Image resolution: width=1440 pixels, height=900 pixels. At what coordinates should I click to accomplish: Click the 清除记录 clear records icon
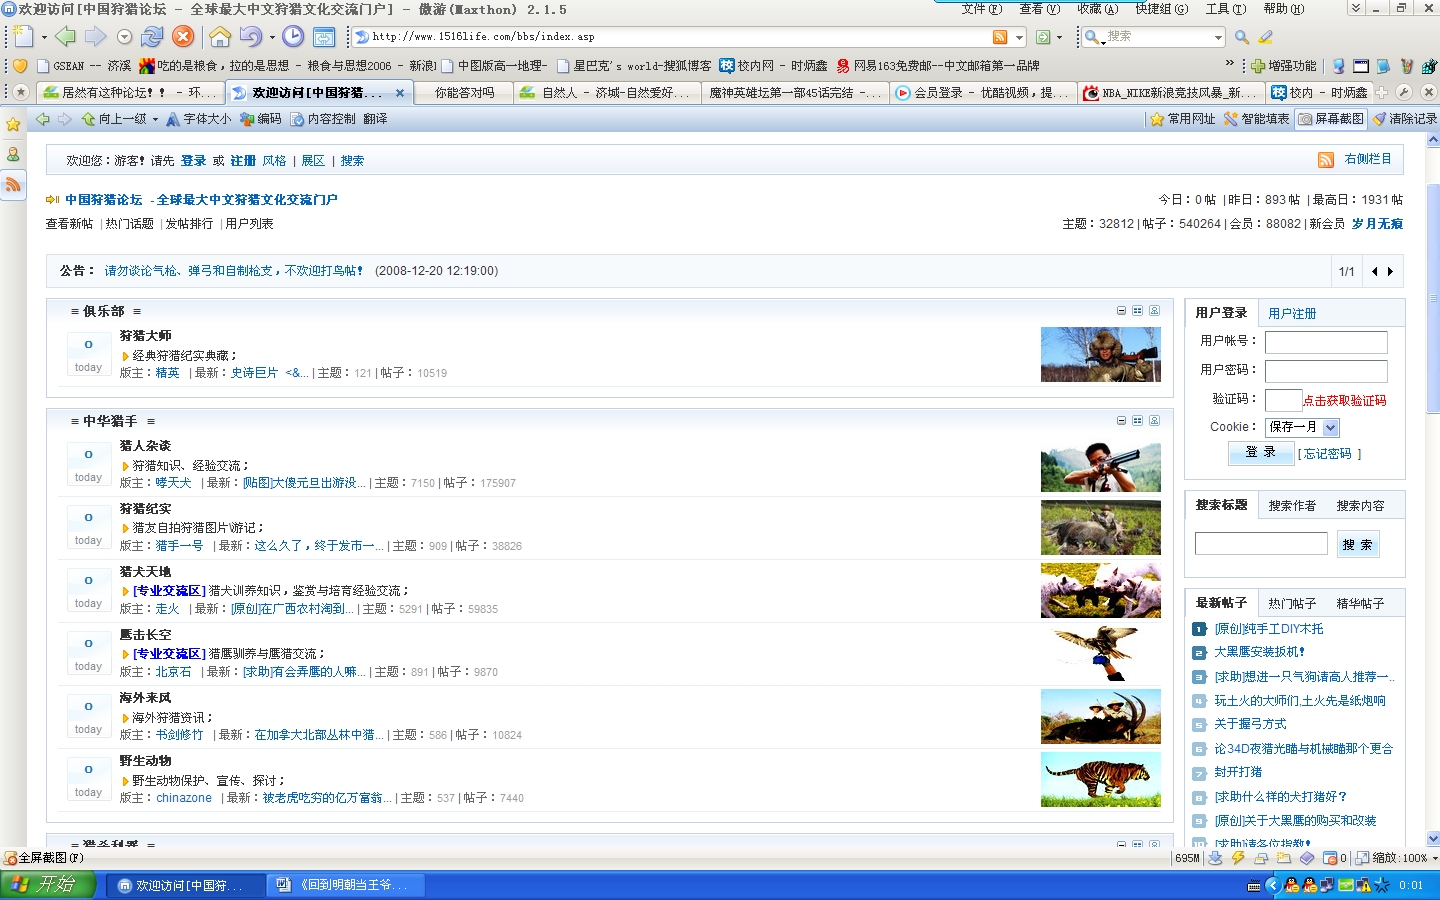1404,119
